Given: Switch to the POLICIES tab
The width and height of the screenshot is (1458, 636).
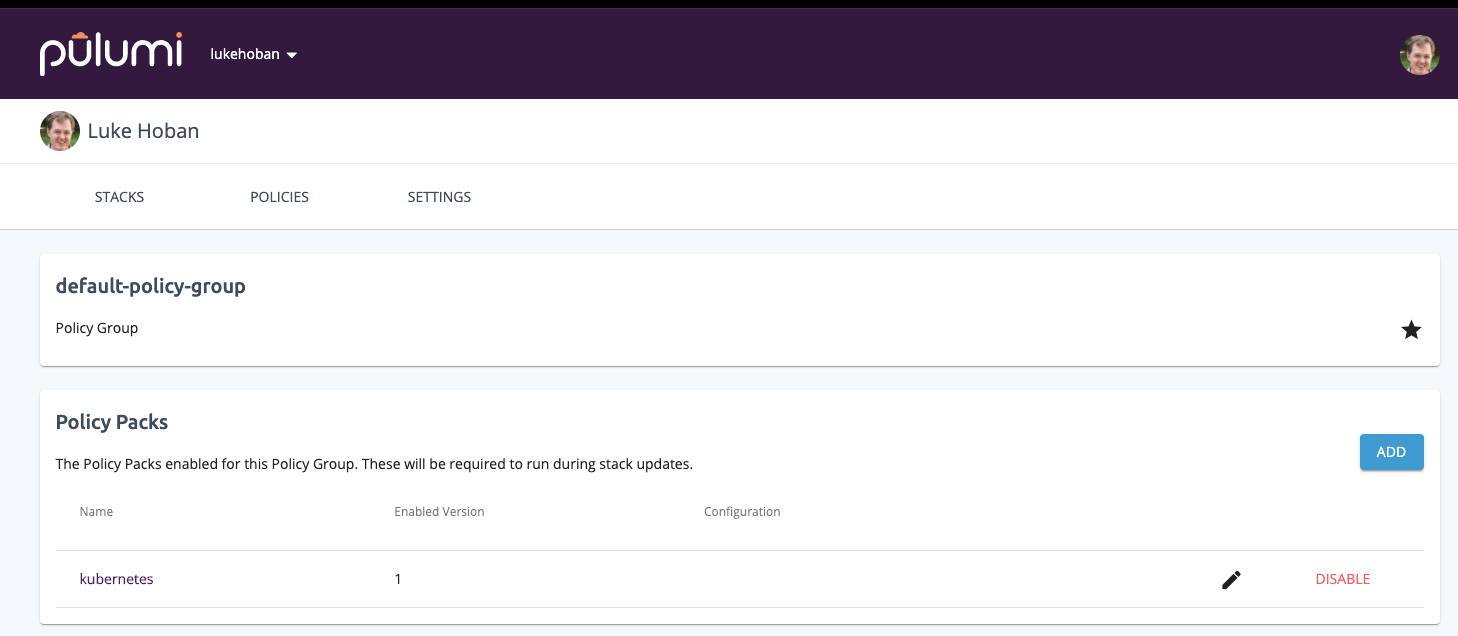Looking at the screenshot, I should click(279, 197).
